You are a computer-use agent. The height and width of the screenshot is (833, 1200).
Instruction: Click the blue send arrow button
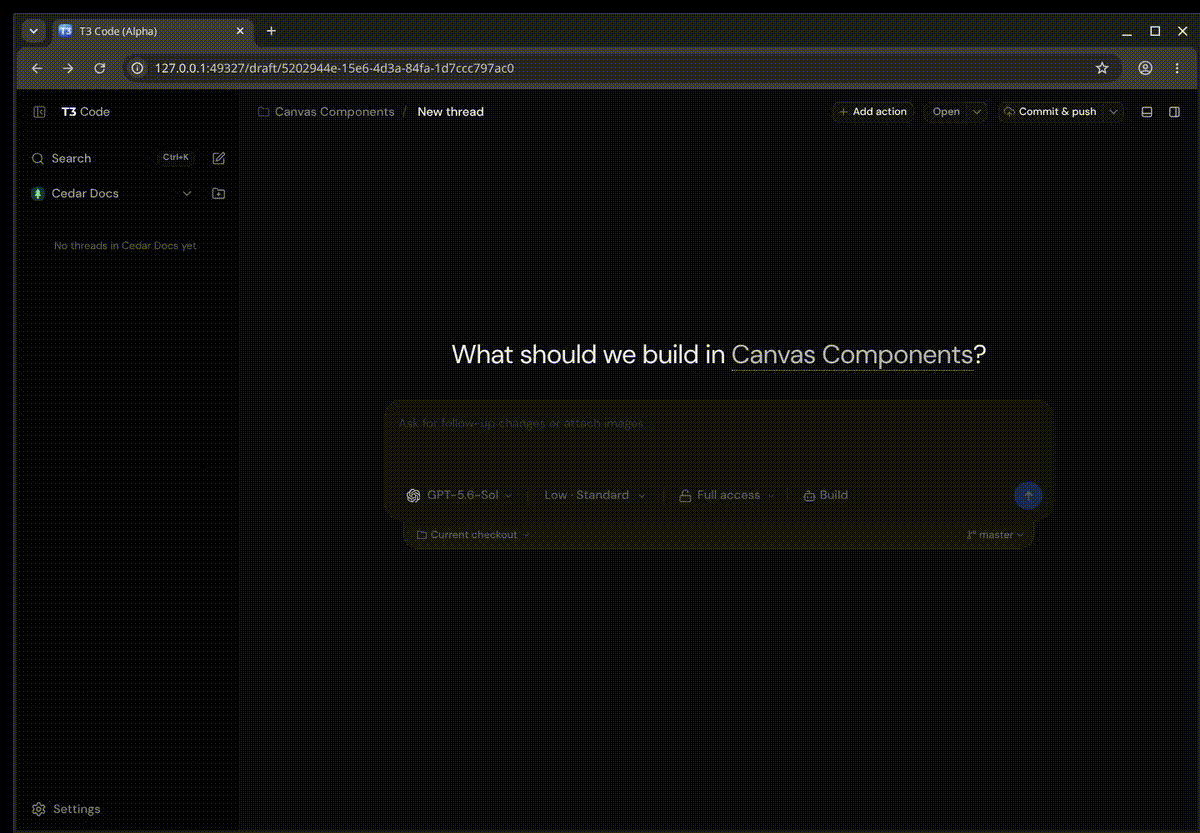[1028, 495]
